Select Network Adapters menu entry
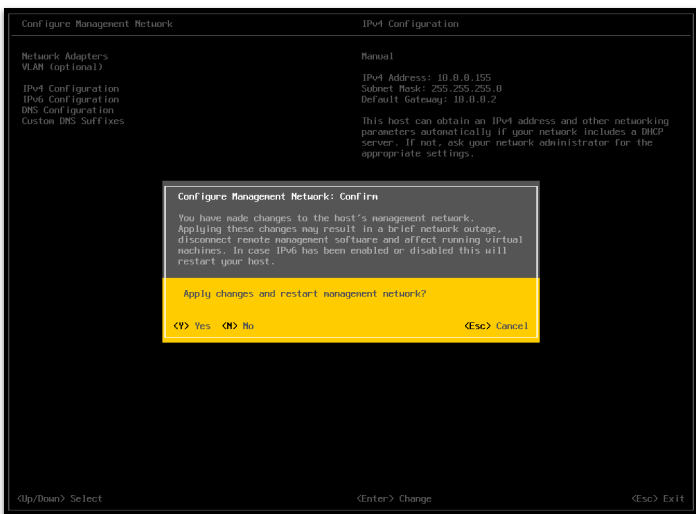Image resolution: width=696 pixels, height=514 pixels. (x=65, y=56)
